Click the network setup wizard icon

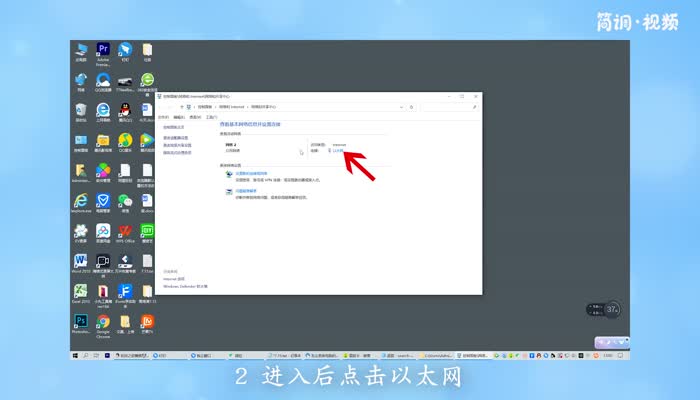click(229, 175)
